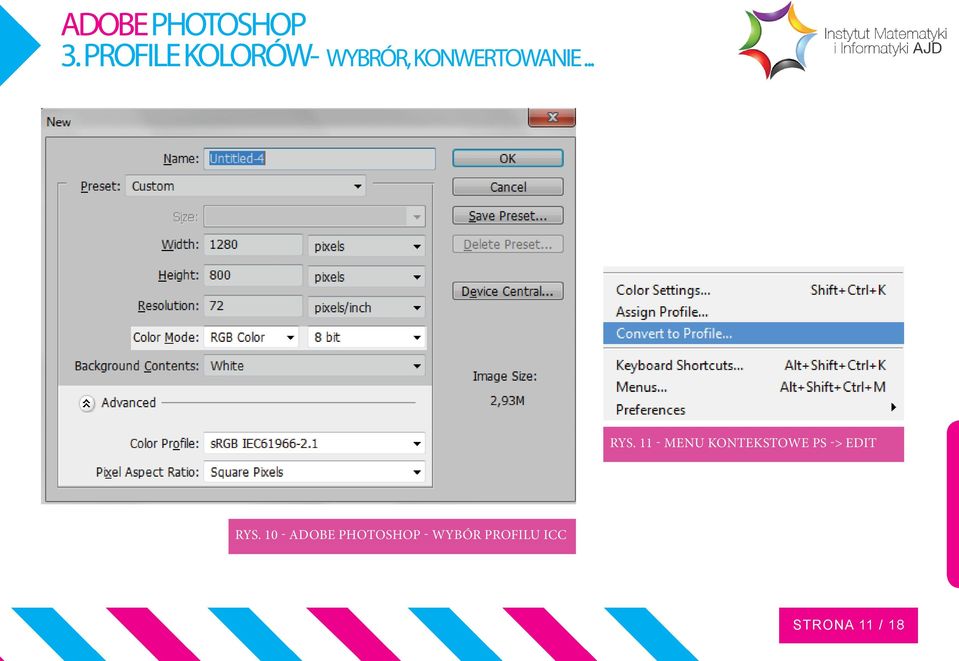The width and height of the screenshot is (959, 661).
Task: Open the pixels/inch resolution units dropdown
Action: tap(366, 307)
